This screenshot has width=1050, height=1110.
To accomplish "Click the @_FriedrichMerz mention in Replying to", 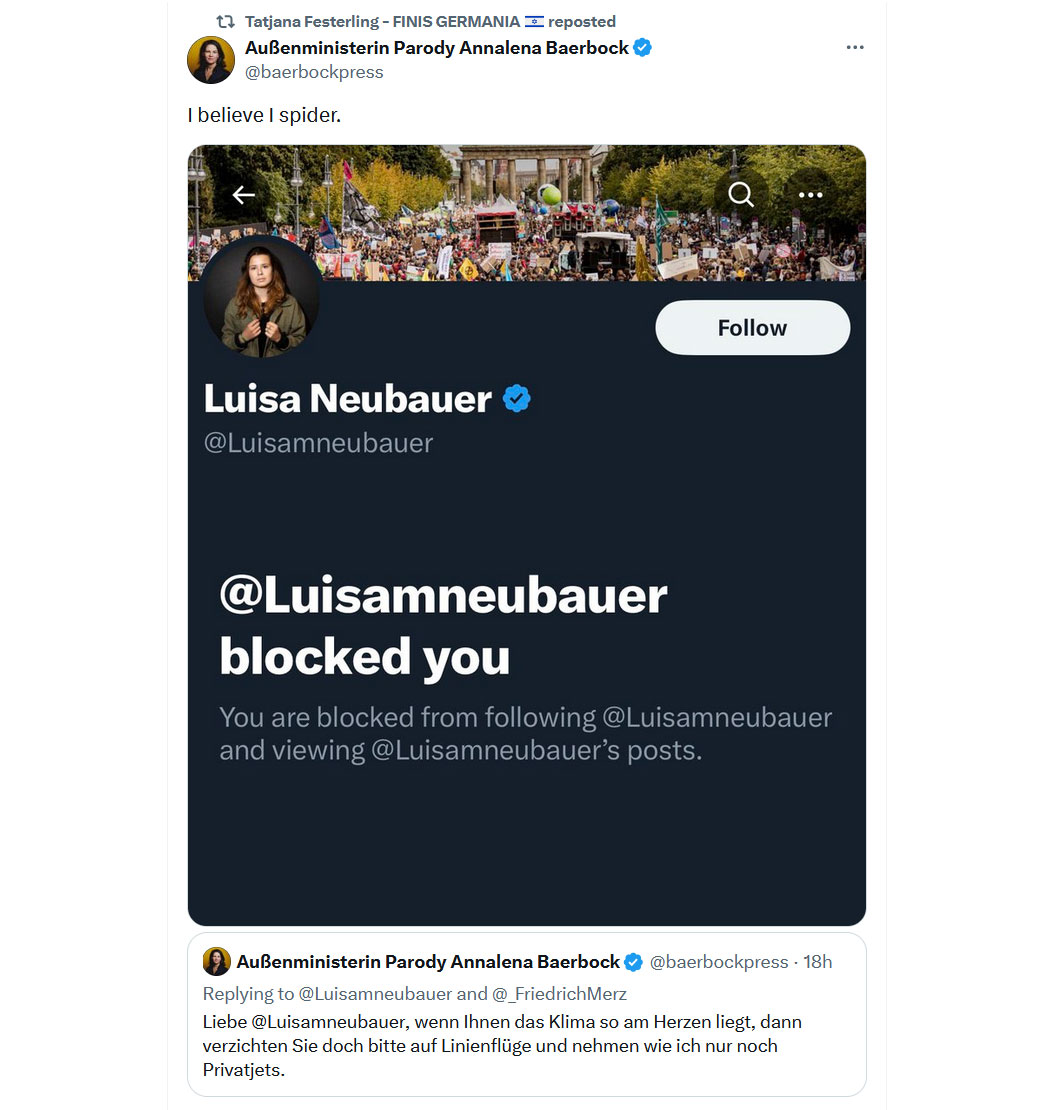I will (x=559, y=994).
